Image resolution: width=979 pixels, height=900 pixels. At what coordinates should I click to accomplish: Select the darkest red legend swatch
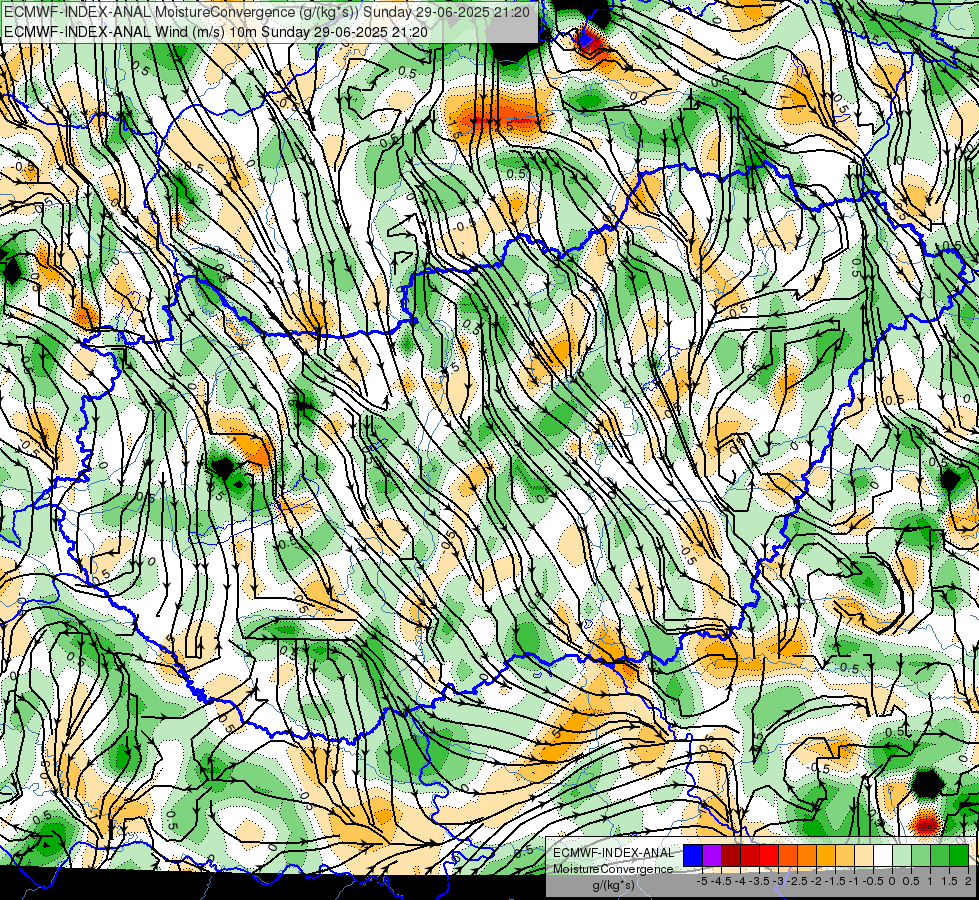[x=731, y=855]
